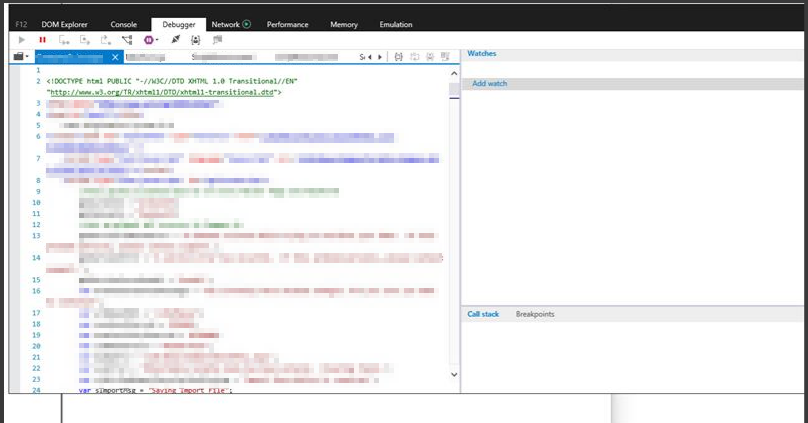The height and width of the screenshot is (423, 808).
Task: Break execution with the red pause icon
Action: [x=42, y=40]
